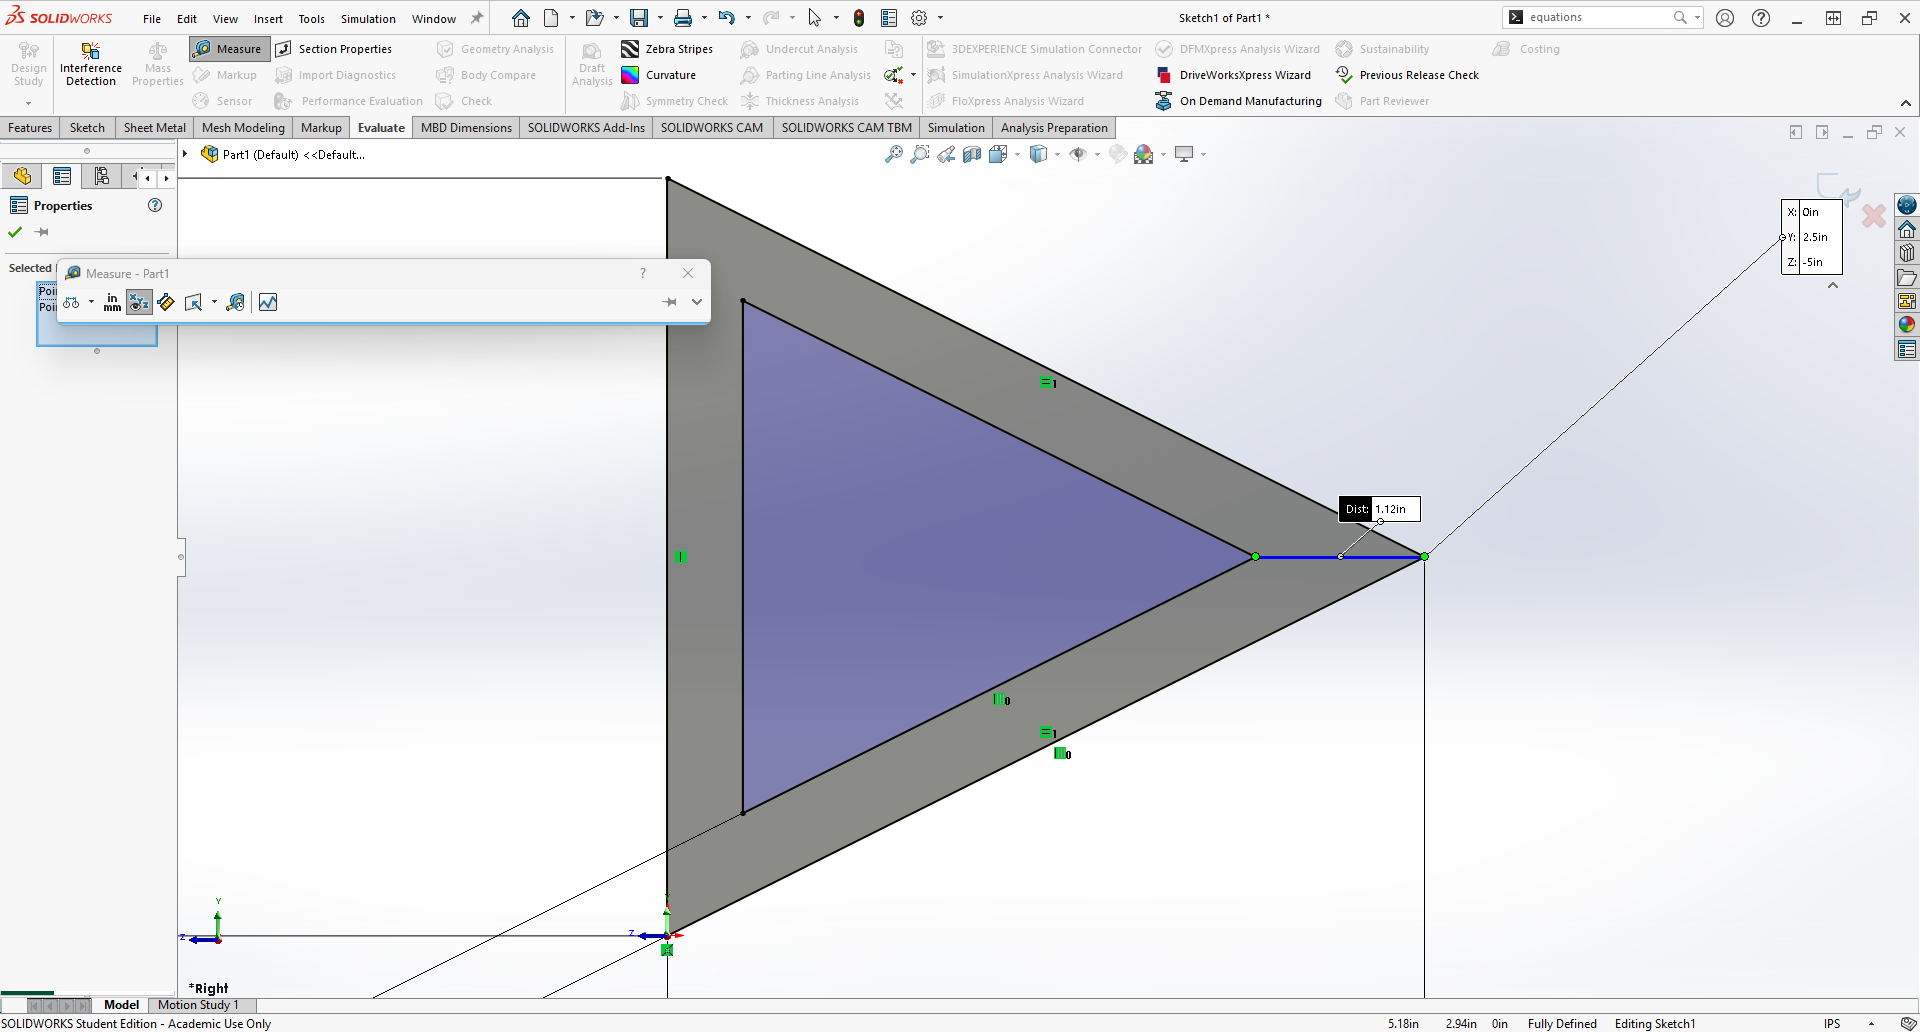The height and width of the screenshot is (1032, 1920).
Task: Click the PropertyManager tab icon
Action: point(62,177)
